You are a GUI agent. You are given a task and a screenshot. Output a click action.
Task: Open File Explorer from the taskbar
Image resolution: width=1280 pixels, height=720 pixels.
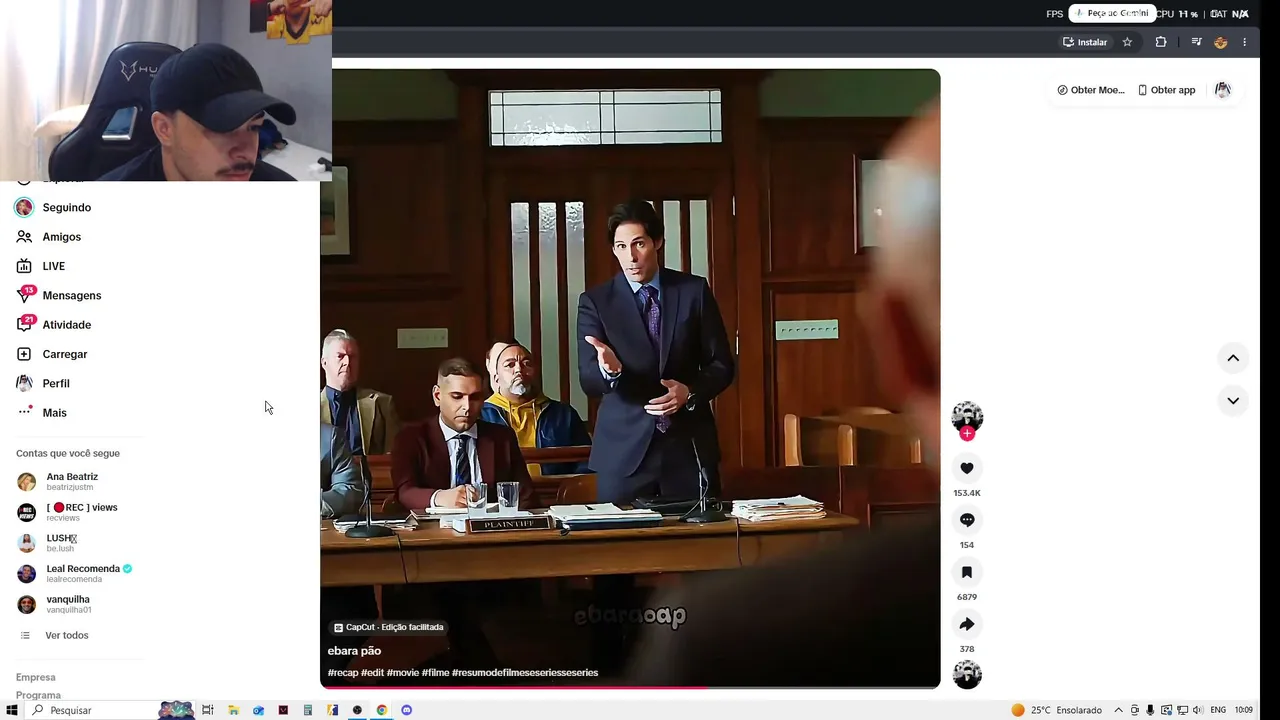(233, 710)
